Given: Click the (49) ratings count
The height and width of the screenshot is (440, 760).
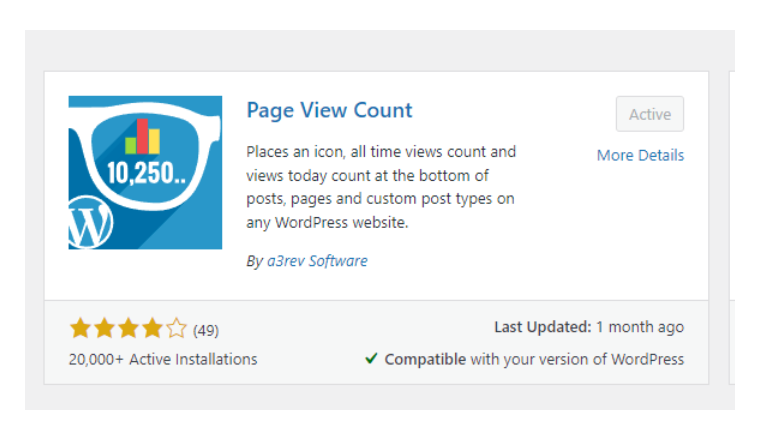Looking at the screenshot, I should click(x=206, y=329).
